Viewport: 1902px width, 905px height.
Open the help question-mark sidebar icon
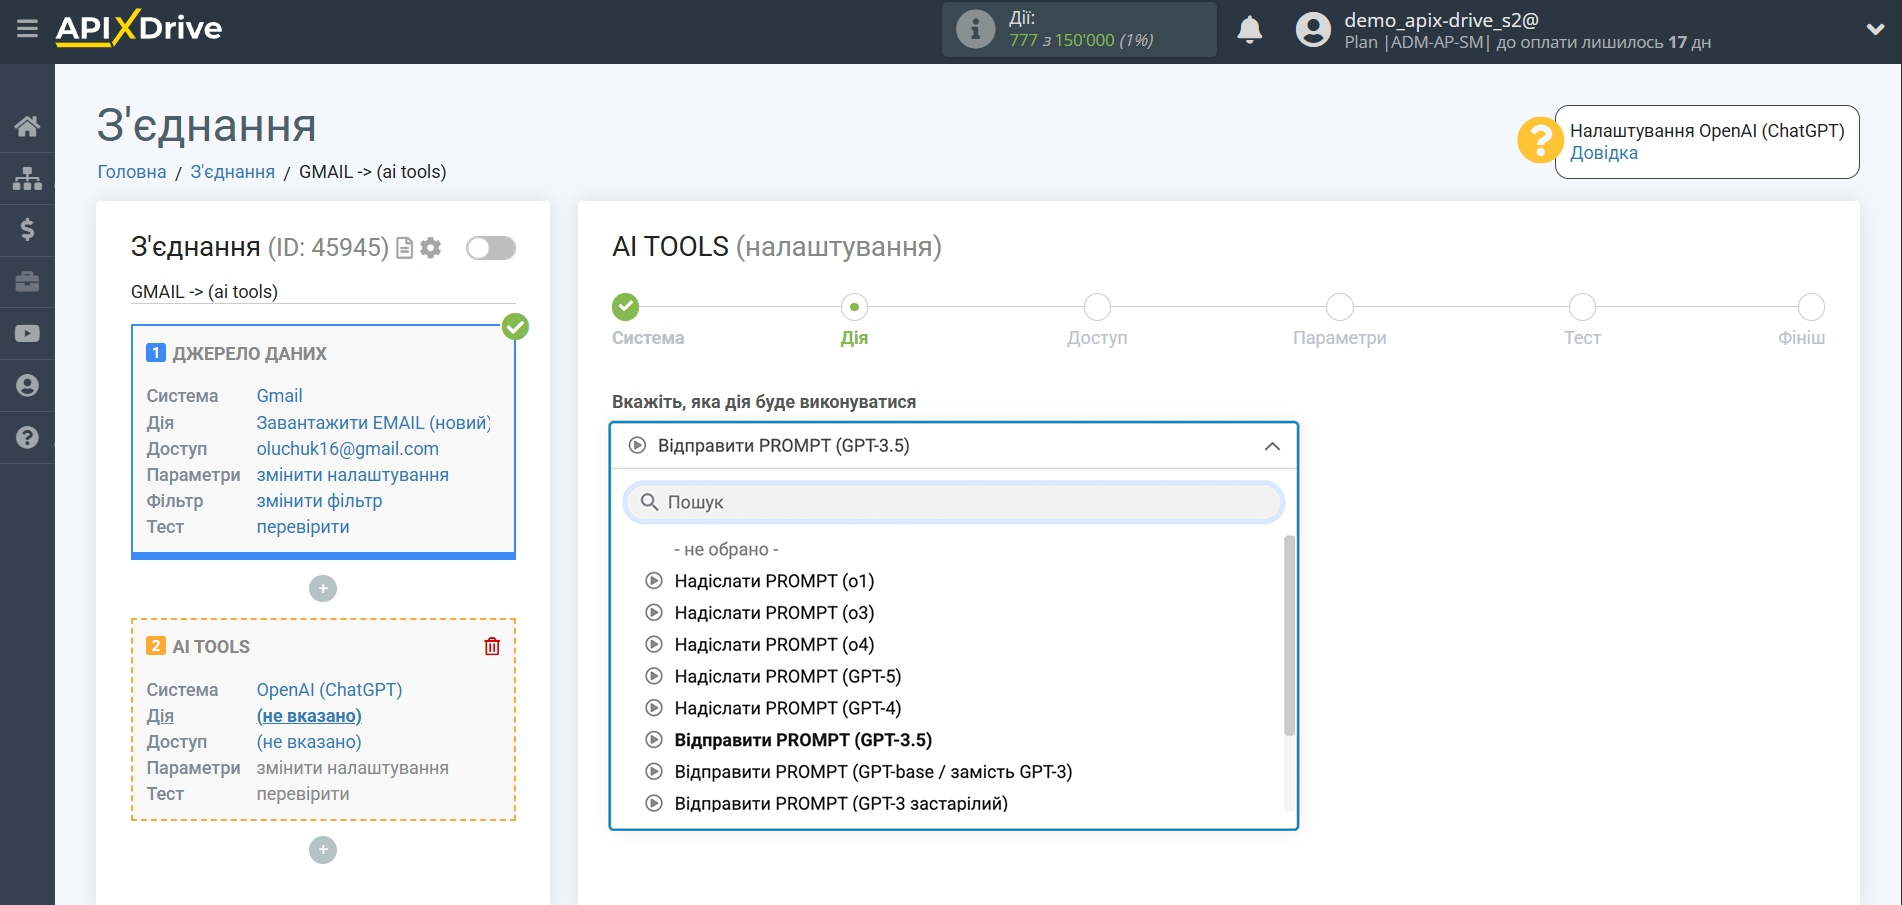[x=27, y=437]
